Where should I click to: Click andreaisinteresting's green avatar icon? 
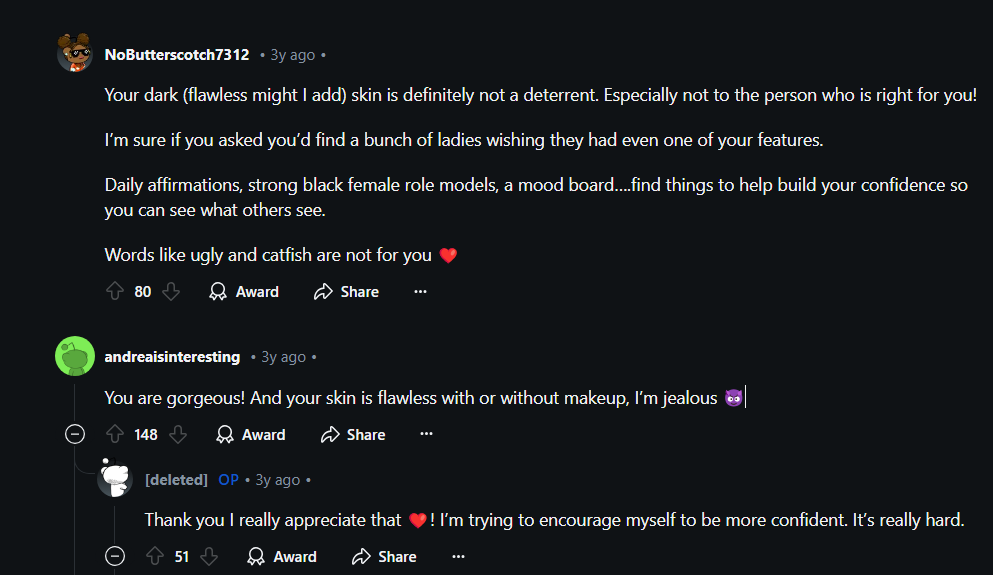75,357
